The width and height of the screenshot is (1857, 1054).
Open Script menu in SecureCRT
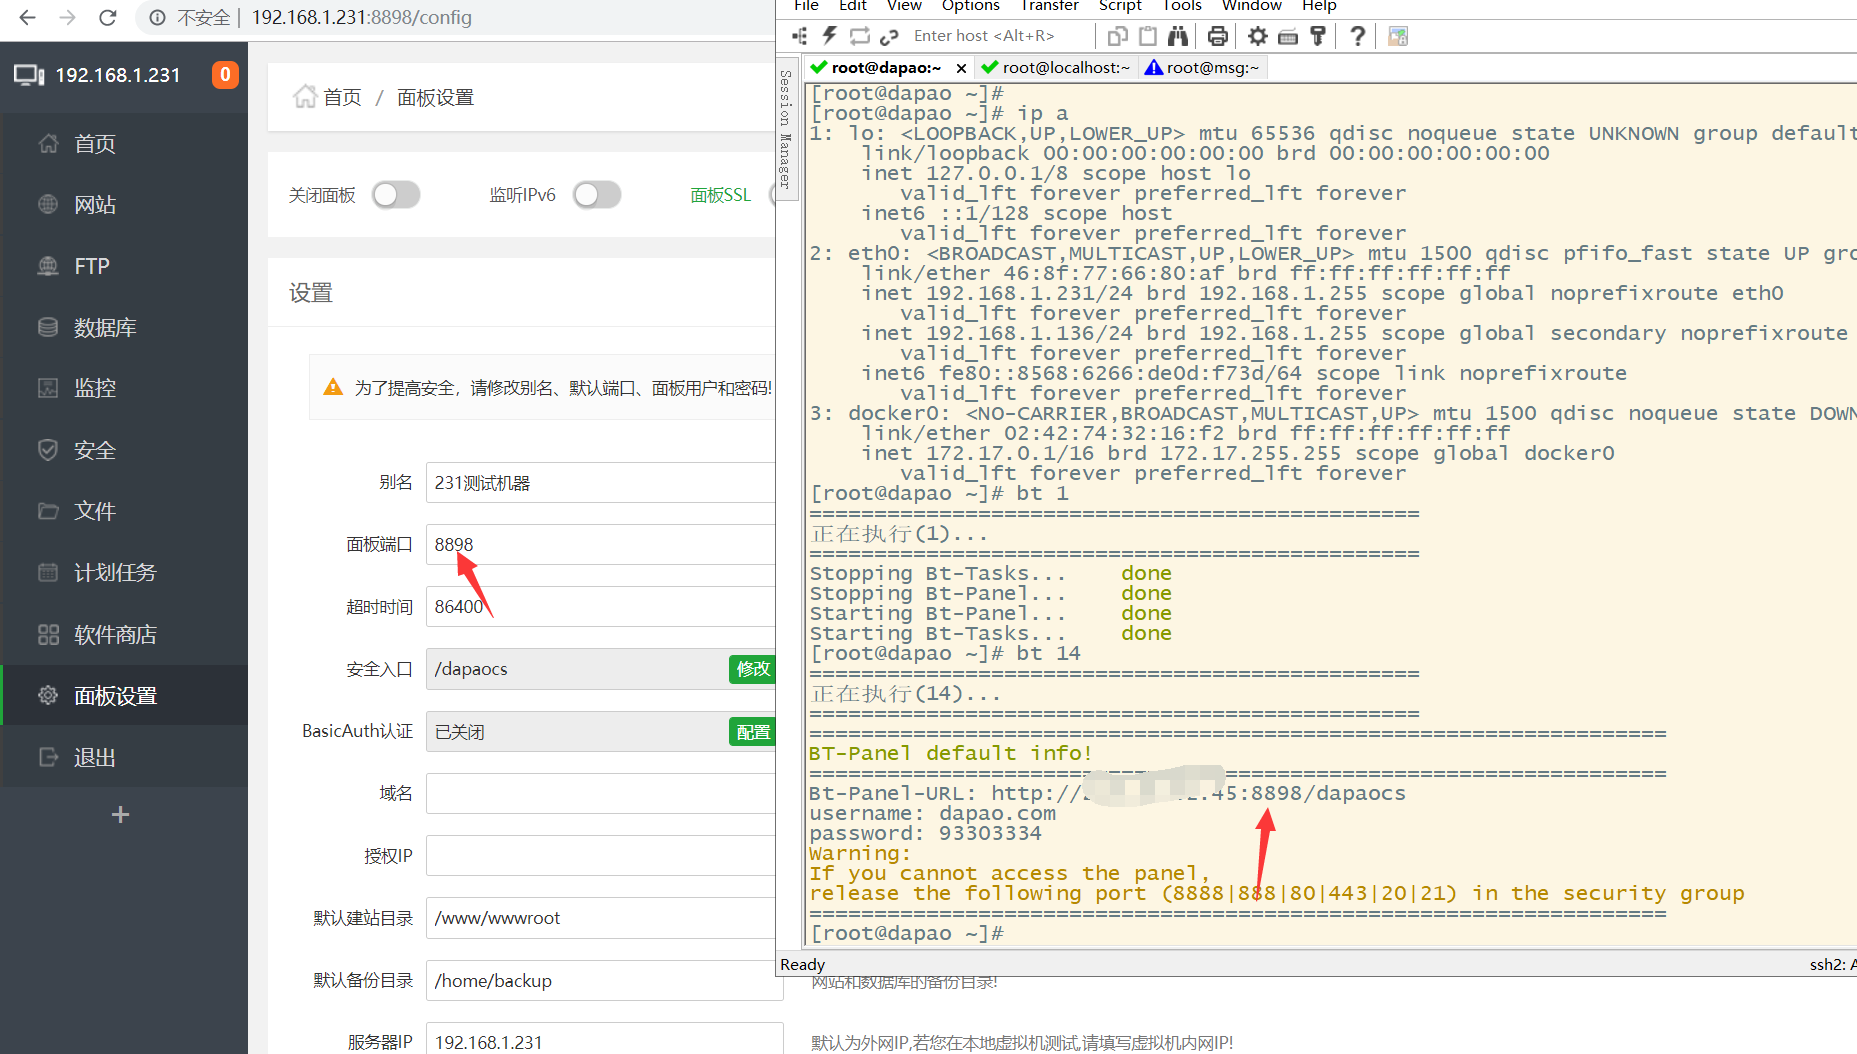click(x=1120, y=6)
